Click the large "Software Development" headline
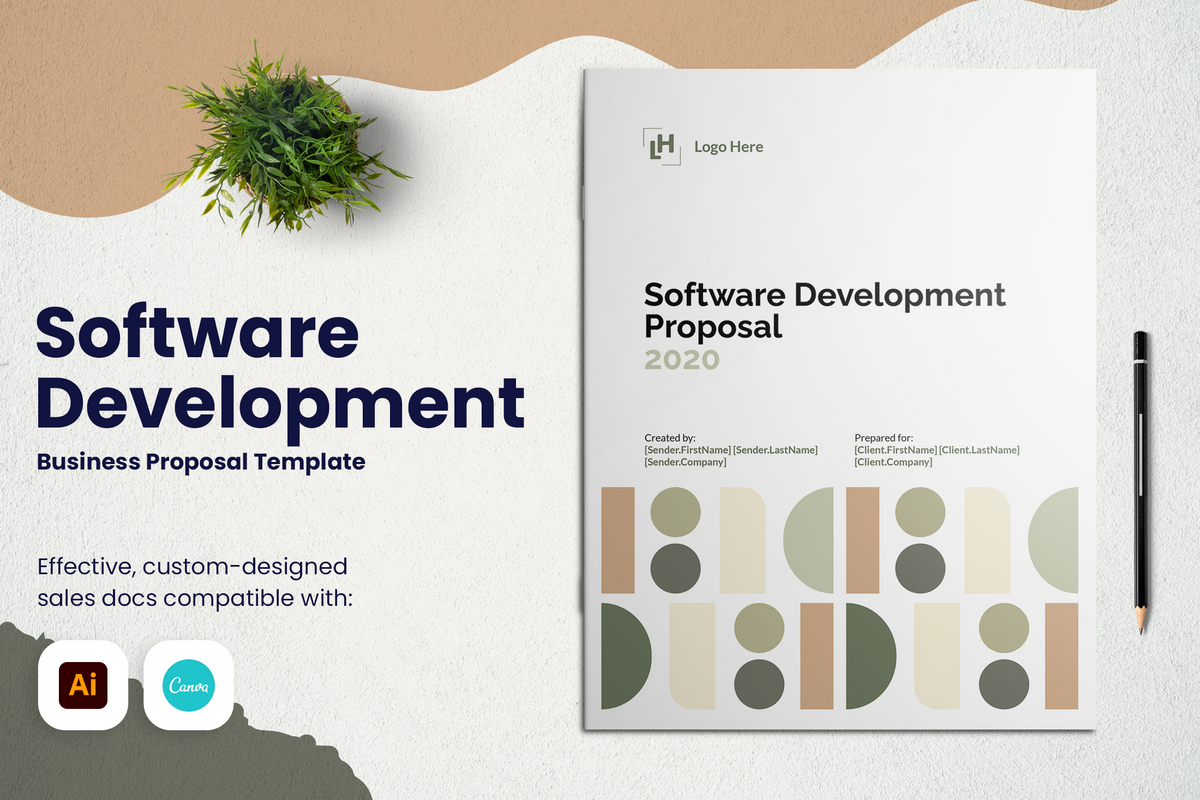This screenshot has height=800, width=1200. 280,367
